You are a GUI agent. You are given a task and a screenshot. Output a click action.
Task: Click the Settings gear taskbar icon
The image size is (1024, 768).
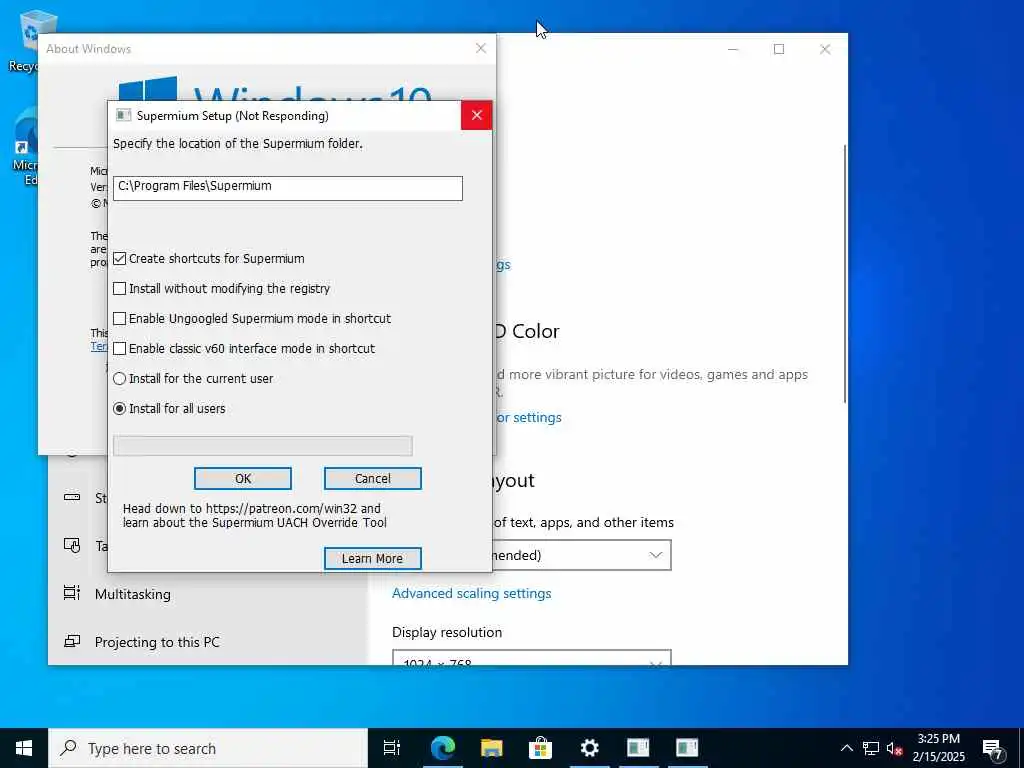tap(589, 748)
